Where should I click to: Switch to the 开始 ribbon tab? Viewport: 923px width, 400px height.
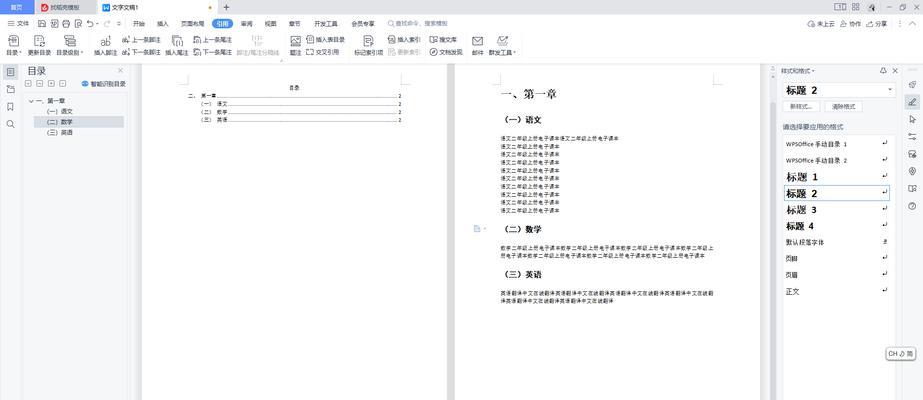pos(139,24)
